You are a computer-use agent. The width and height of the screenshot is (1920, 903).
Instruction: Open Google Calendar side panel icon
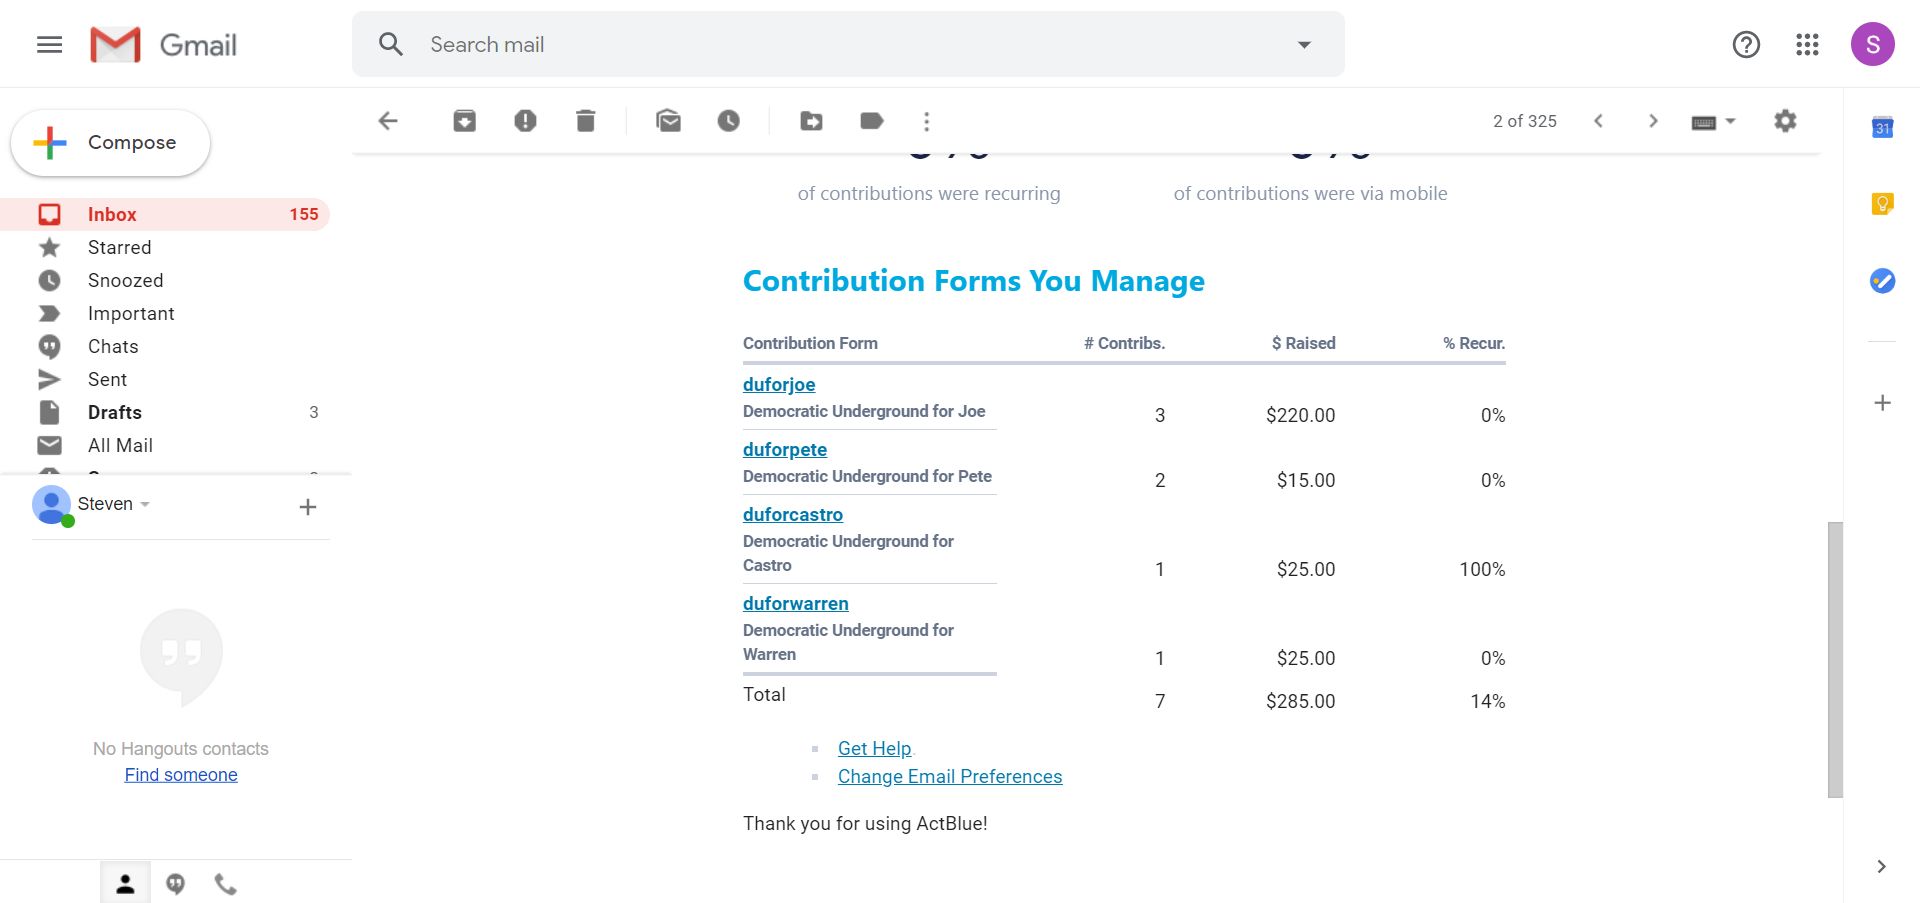coord(1882,127)
